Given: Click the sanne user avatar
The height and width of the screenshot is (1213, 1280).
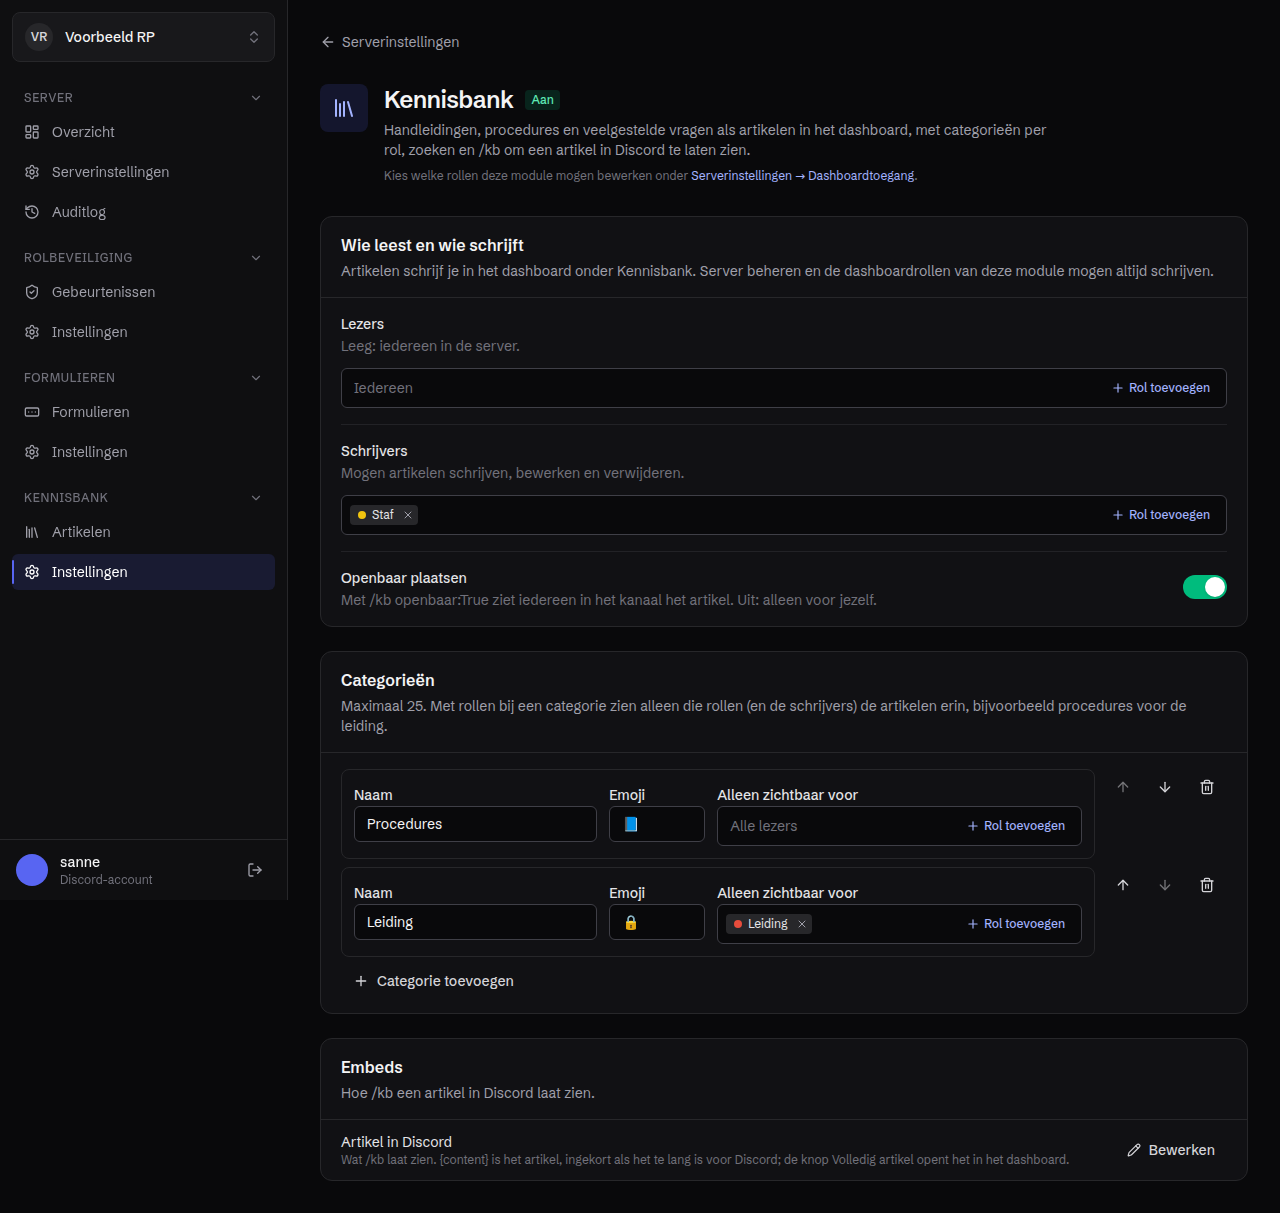Looking at the screenshot, I should pos(32,870).
